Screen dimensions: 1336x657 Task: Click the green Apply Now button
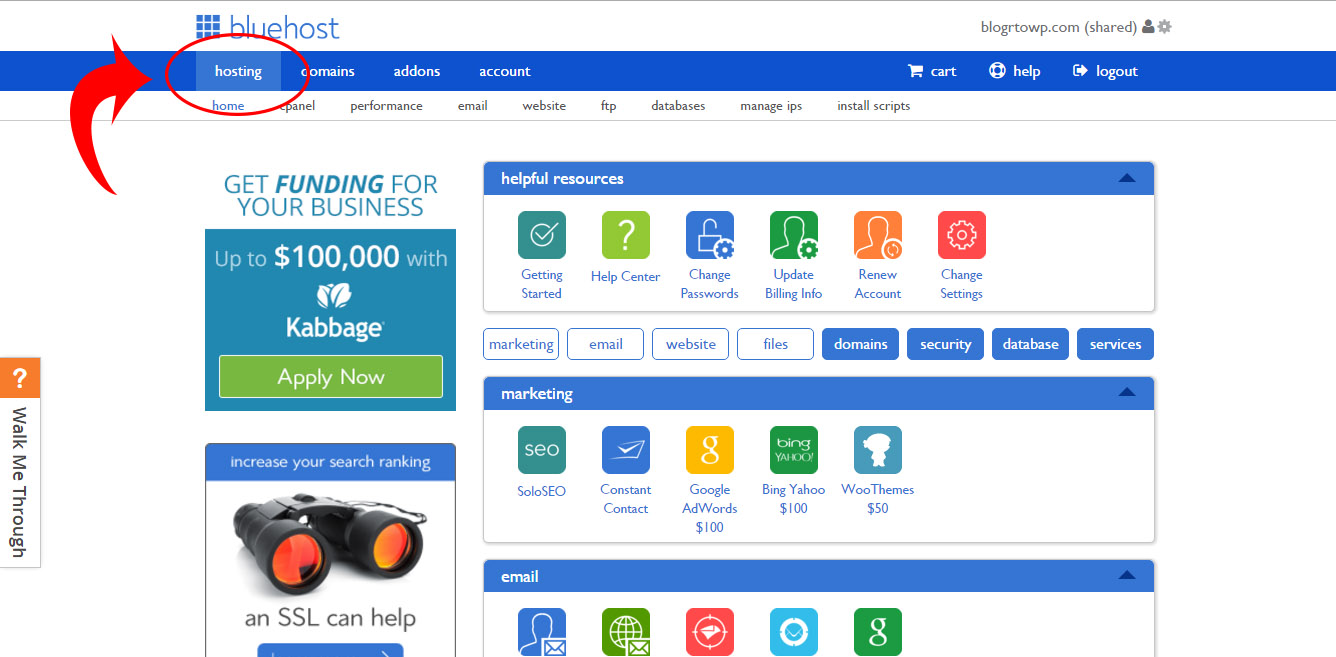point(331,377)
